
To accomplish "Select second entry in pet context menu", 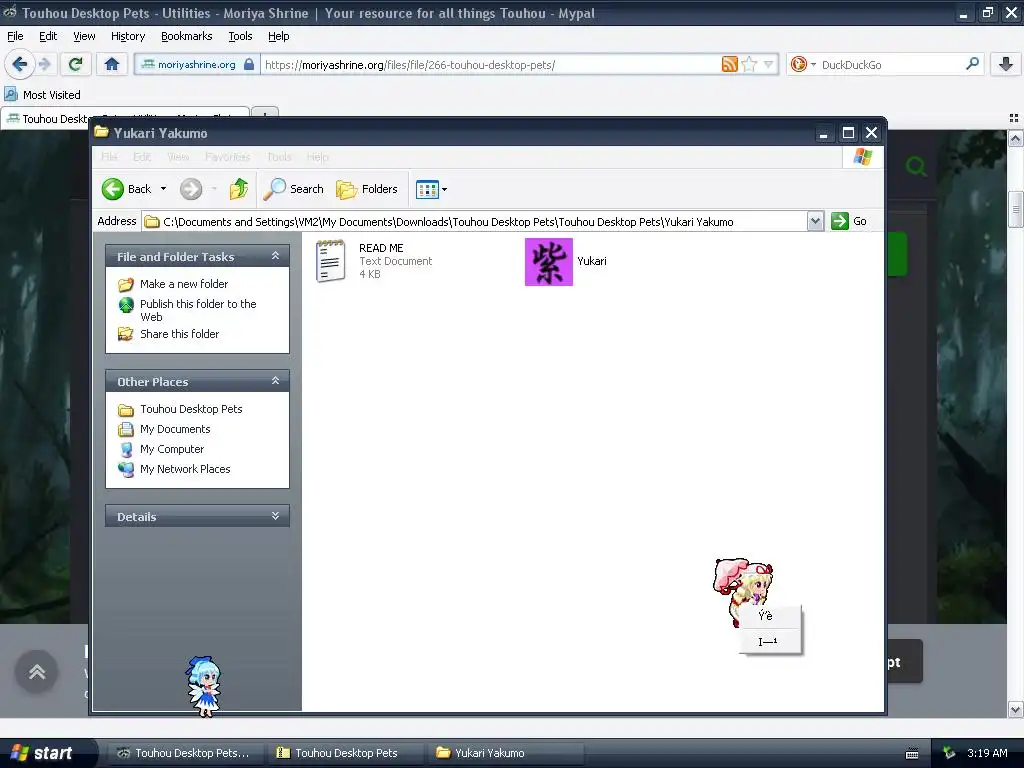I will pyautogui.click(x=770, y=641).
